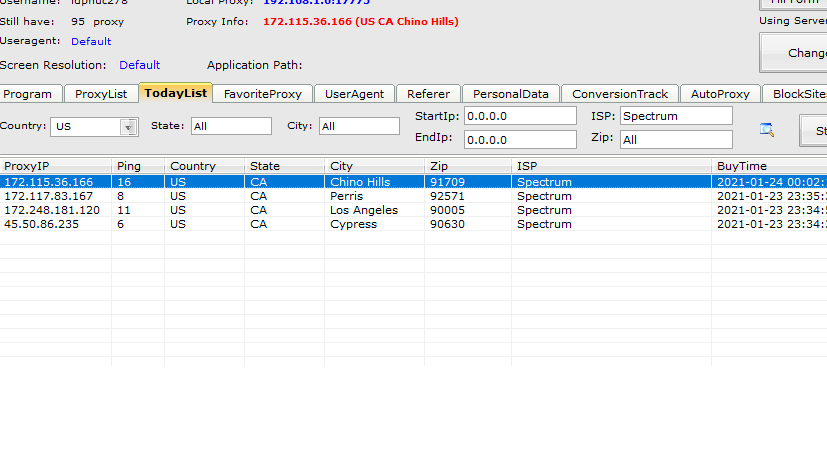The image size is (827, 460).
Task: Select proxy row 172.115.36.166
Action: tap(414, 182)
